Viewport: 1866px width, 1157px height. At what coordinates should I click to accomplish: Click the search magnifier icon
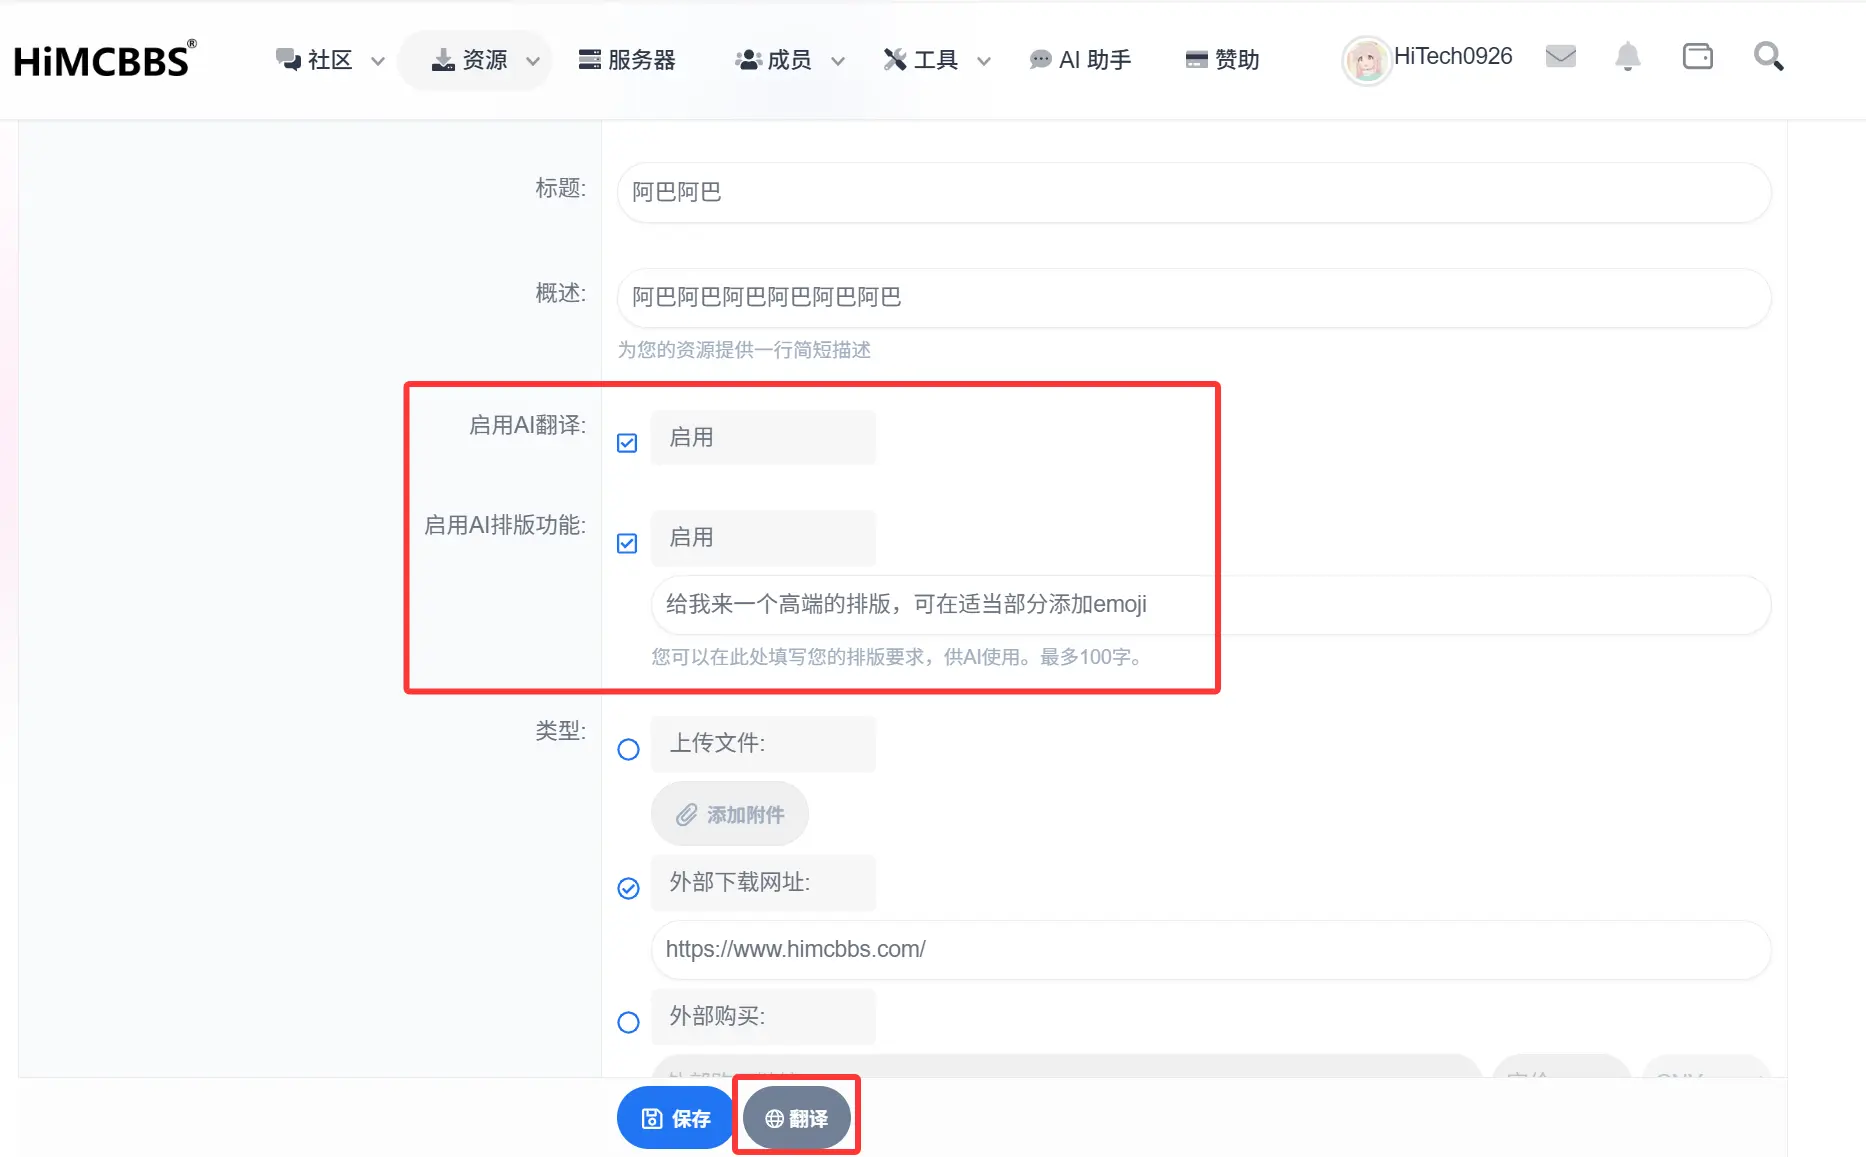click(1768, 57)
